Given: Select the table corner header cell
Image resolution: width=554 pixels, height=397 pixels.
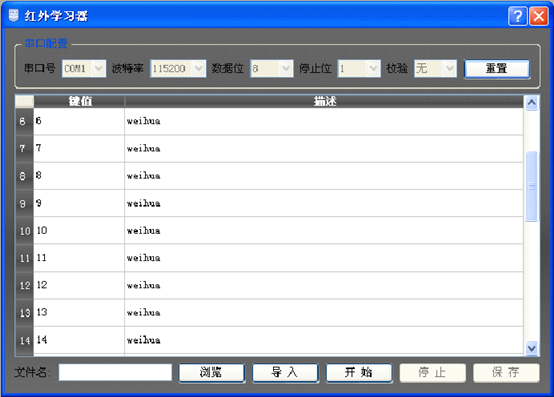Looking at the screenshot, I should pyautogui.click(x=24, y=101).
